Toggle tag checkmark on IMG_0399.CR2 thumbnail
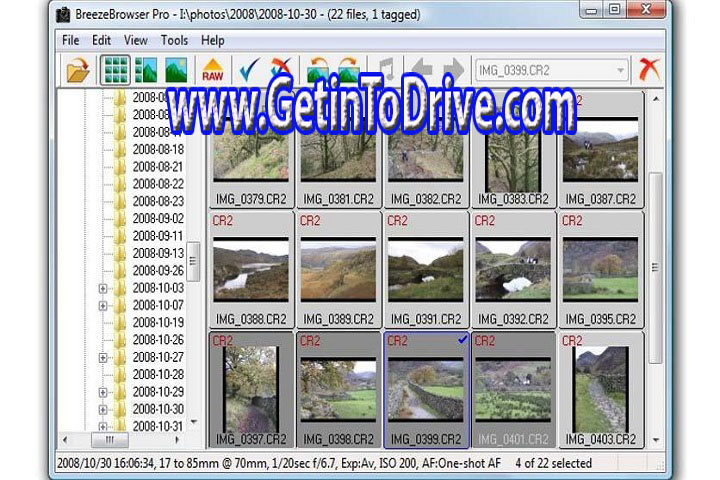This screenshot has height=480, width=720. coord(462,340)
